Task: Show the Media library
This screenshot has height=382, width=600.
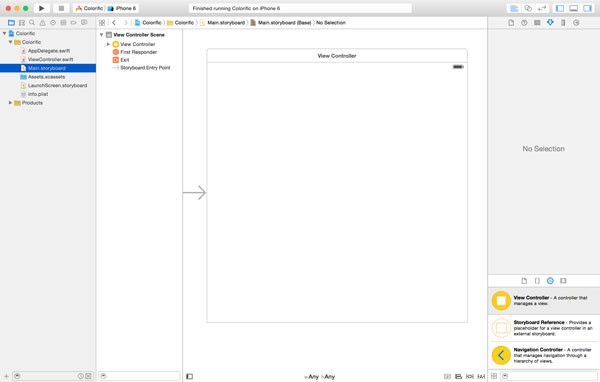Action: pyautogui.click(x=563, y=281)
